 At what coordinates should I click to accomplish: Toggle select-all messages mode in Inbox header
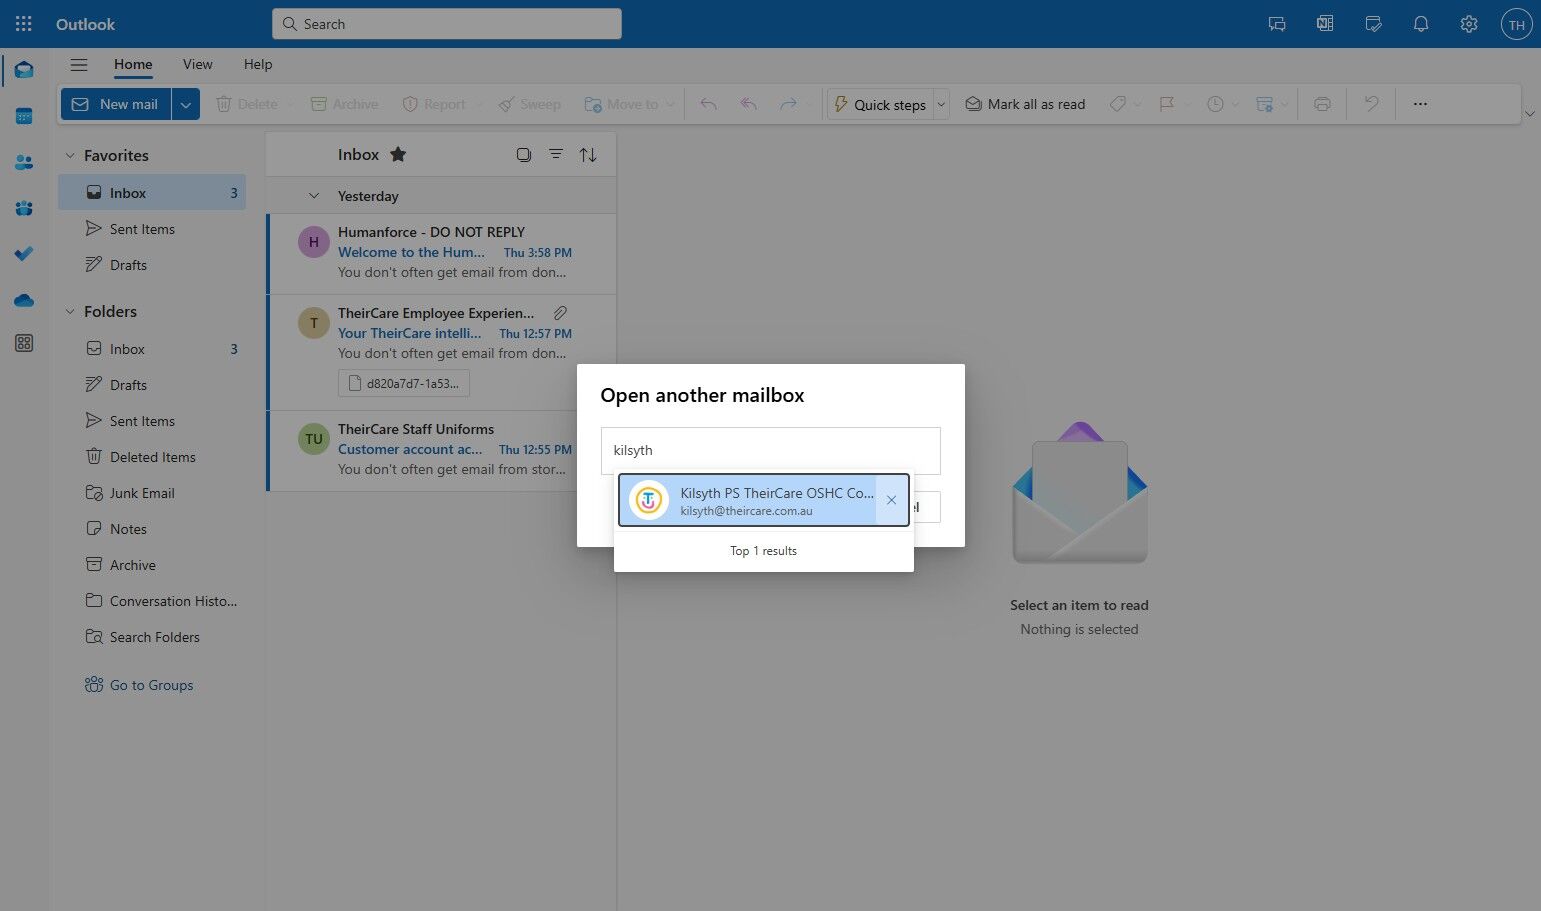click(x=524, y=154)
